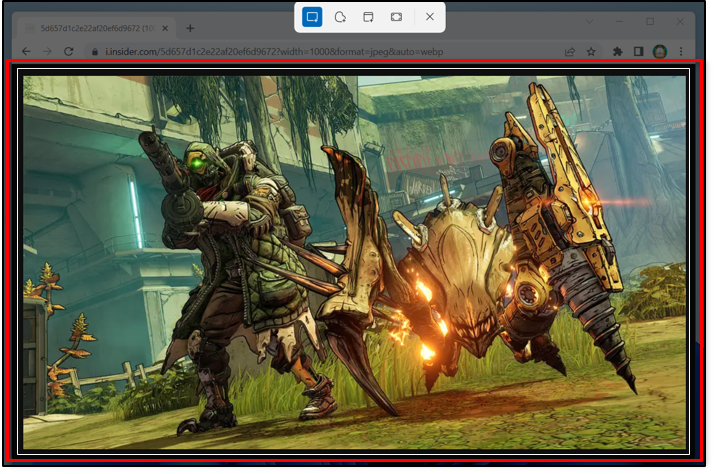Pick the Fullscreen Snip mode
Screen dimensions: 715x474
click(397, 17)
